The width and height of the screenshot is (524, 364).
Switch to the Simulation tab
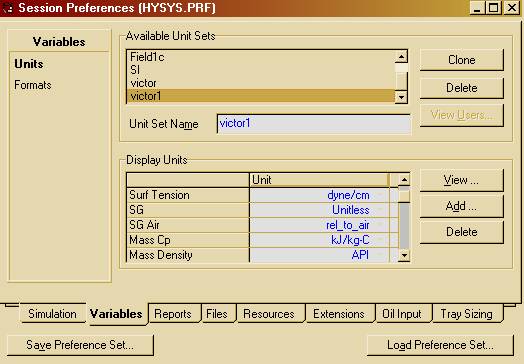click(52, 314)
